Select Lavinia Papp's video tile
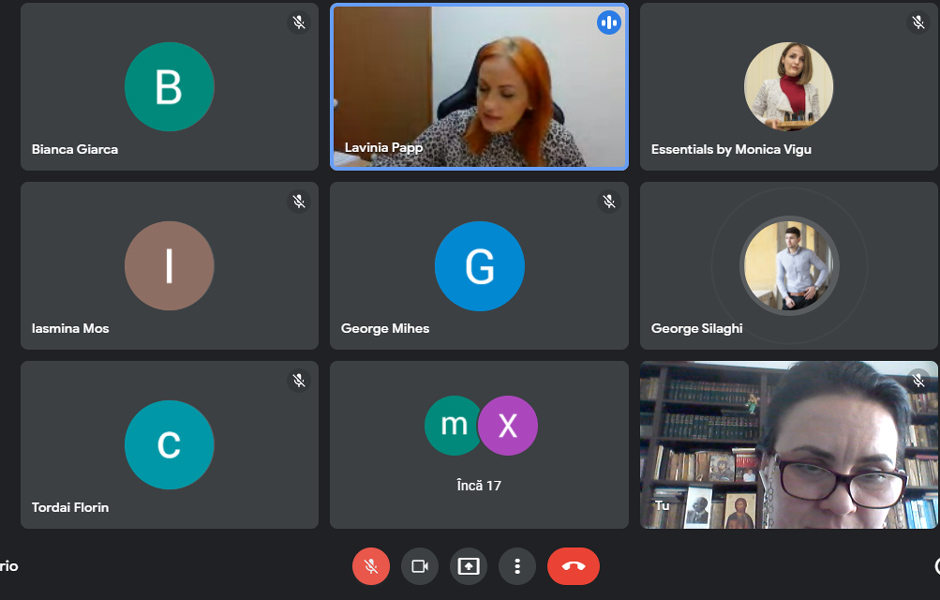This screenshot has width=940, height=600. (479, 87)
